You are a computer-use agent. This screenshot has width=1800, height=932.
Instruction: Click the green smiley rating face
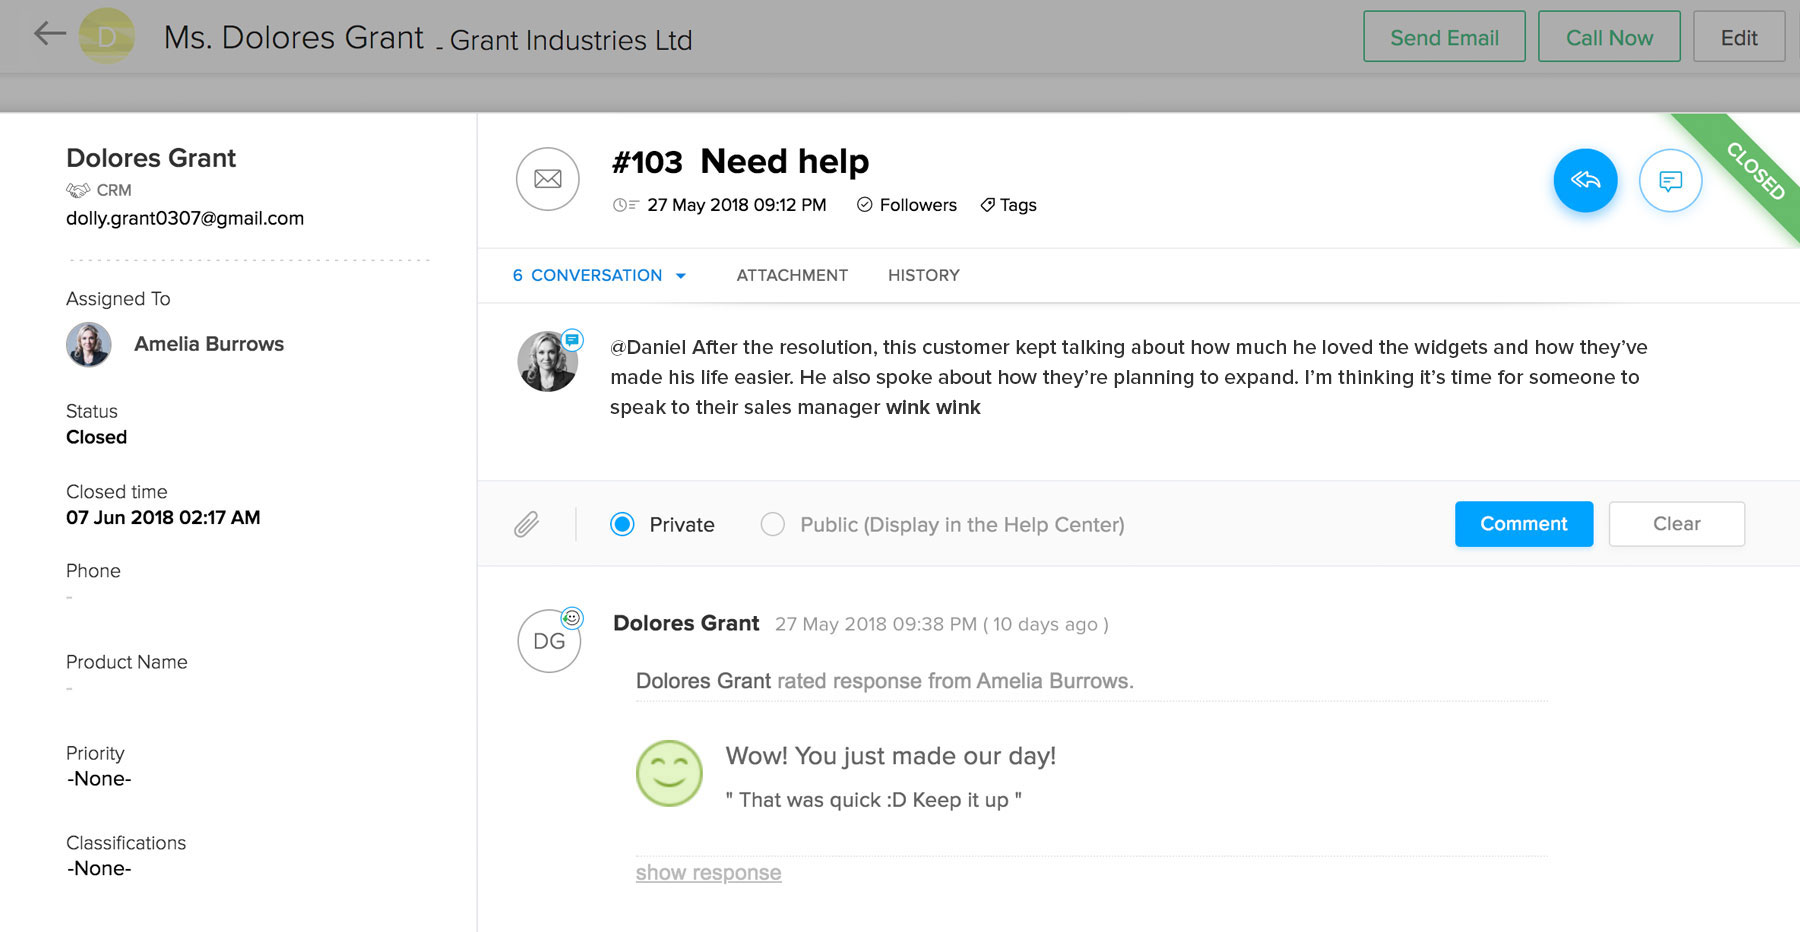coord(669,773)
